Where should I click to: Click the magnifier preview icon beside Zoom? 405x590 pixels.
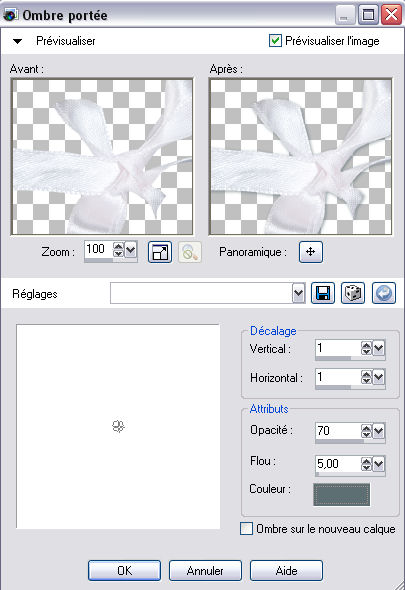pos(190,252)
